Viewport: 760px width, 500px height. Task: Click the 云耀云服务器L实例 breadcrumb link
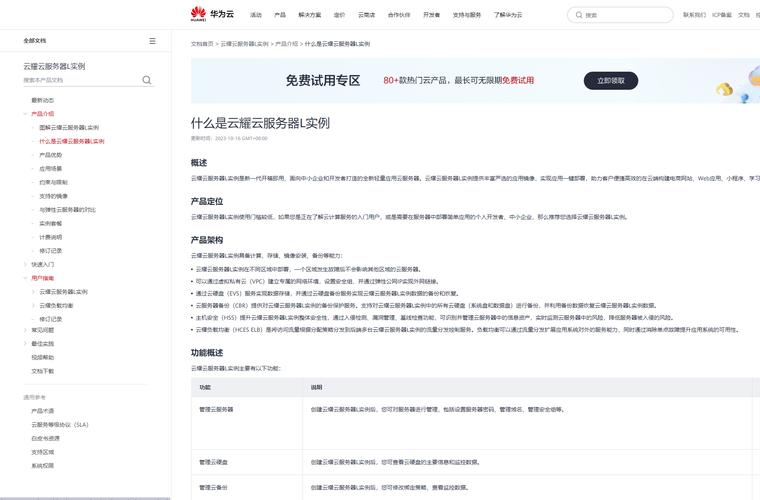coord(244,44)
